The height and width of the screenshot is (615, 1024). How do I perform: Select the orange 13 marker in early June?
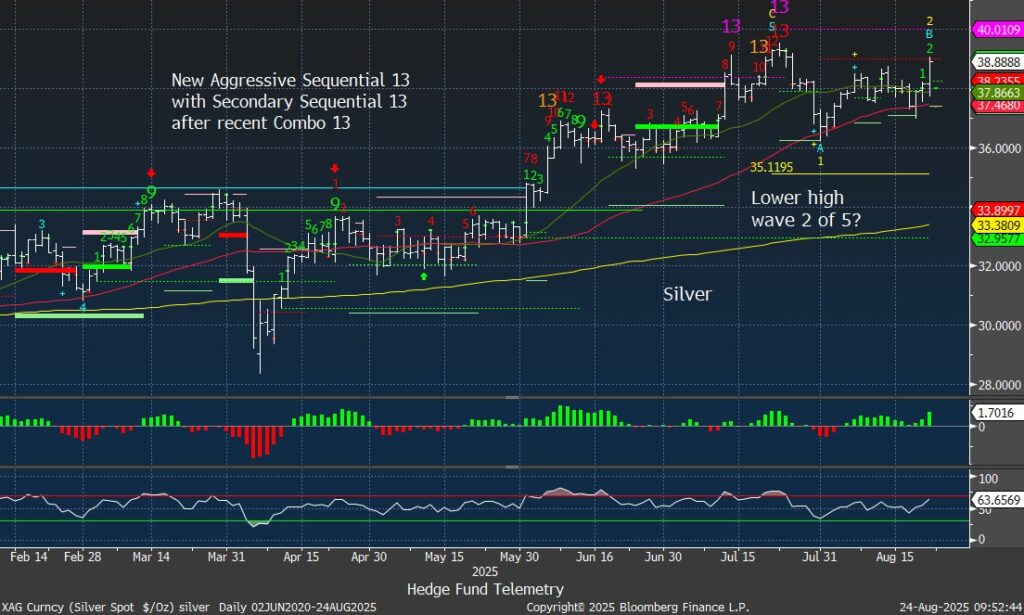[x=548, y=100]
